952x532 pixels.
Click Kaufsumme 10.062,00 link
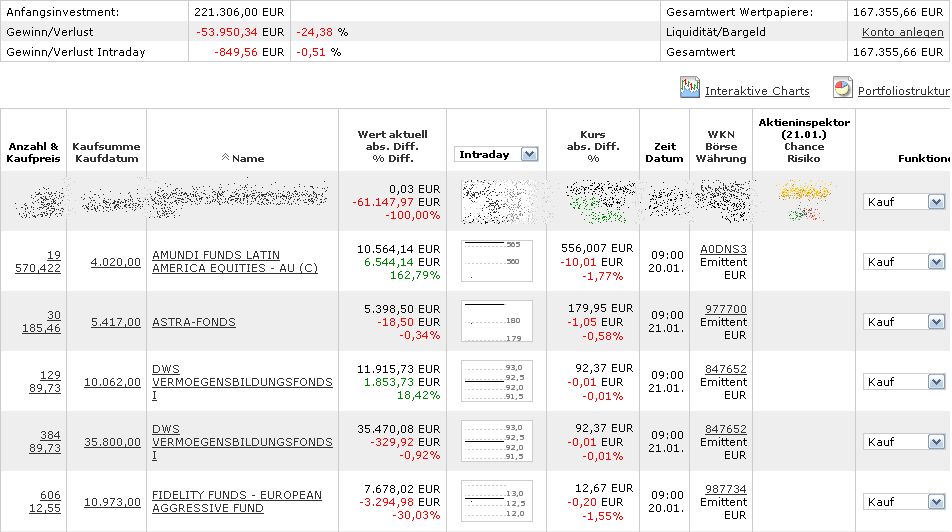112,383
